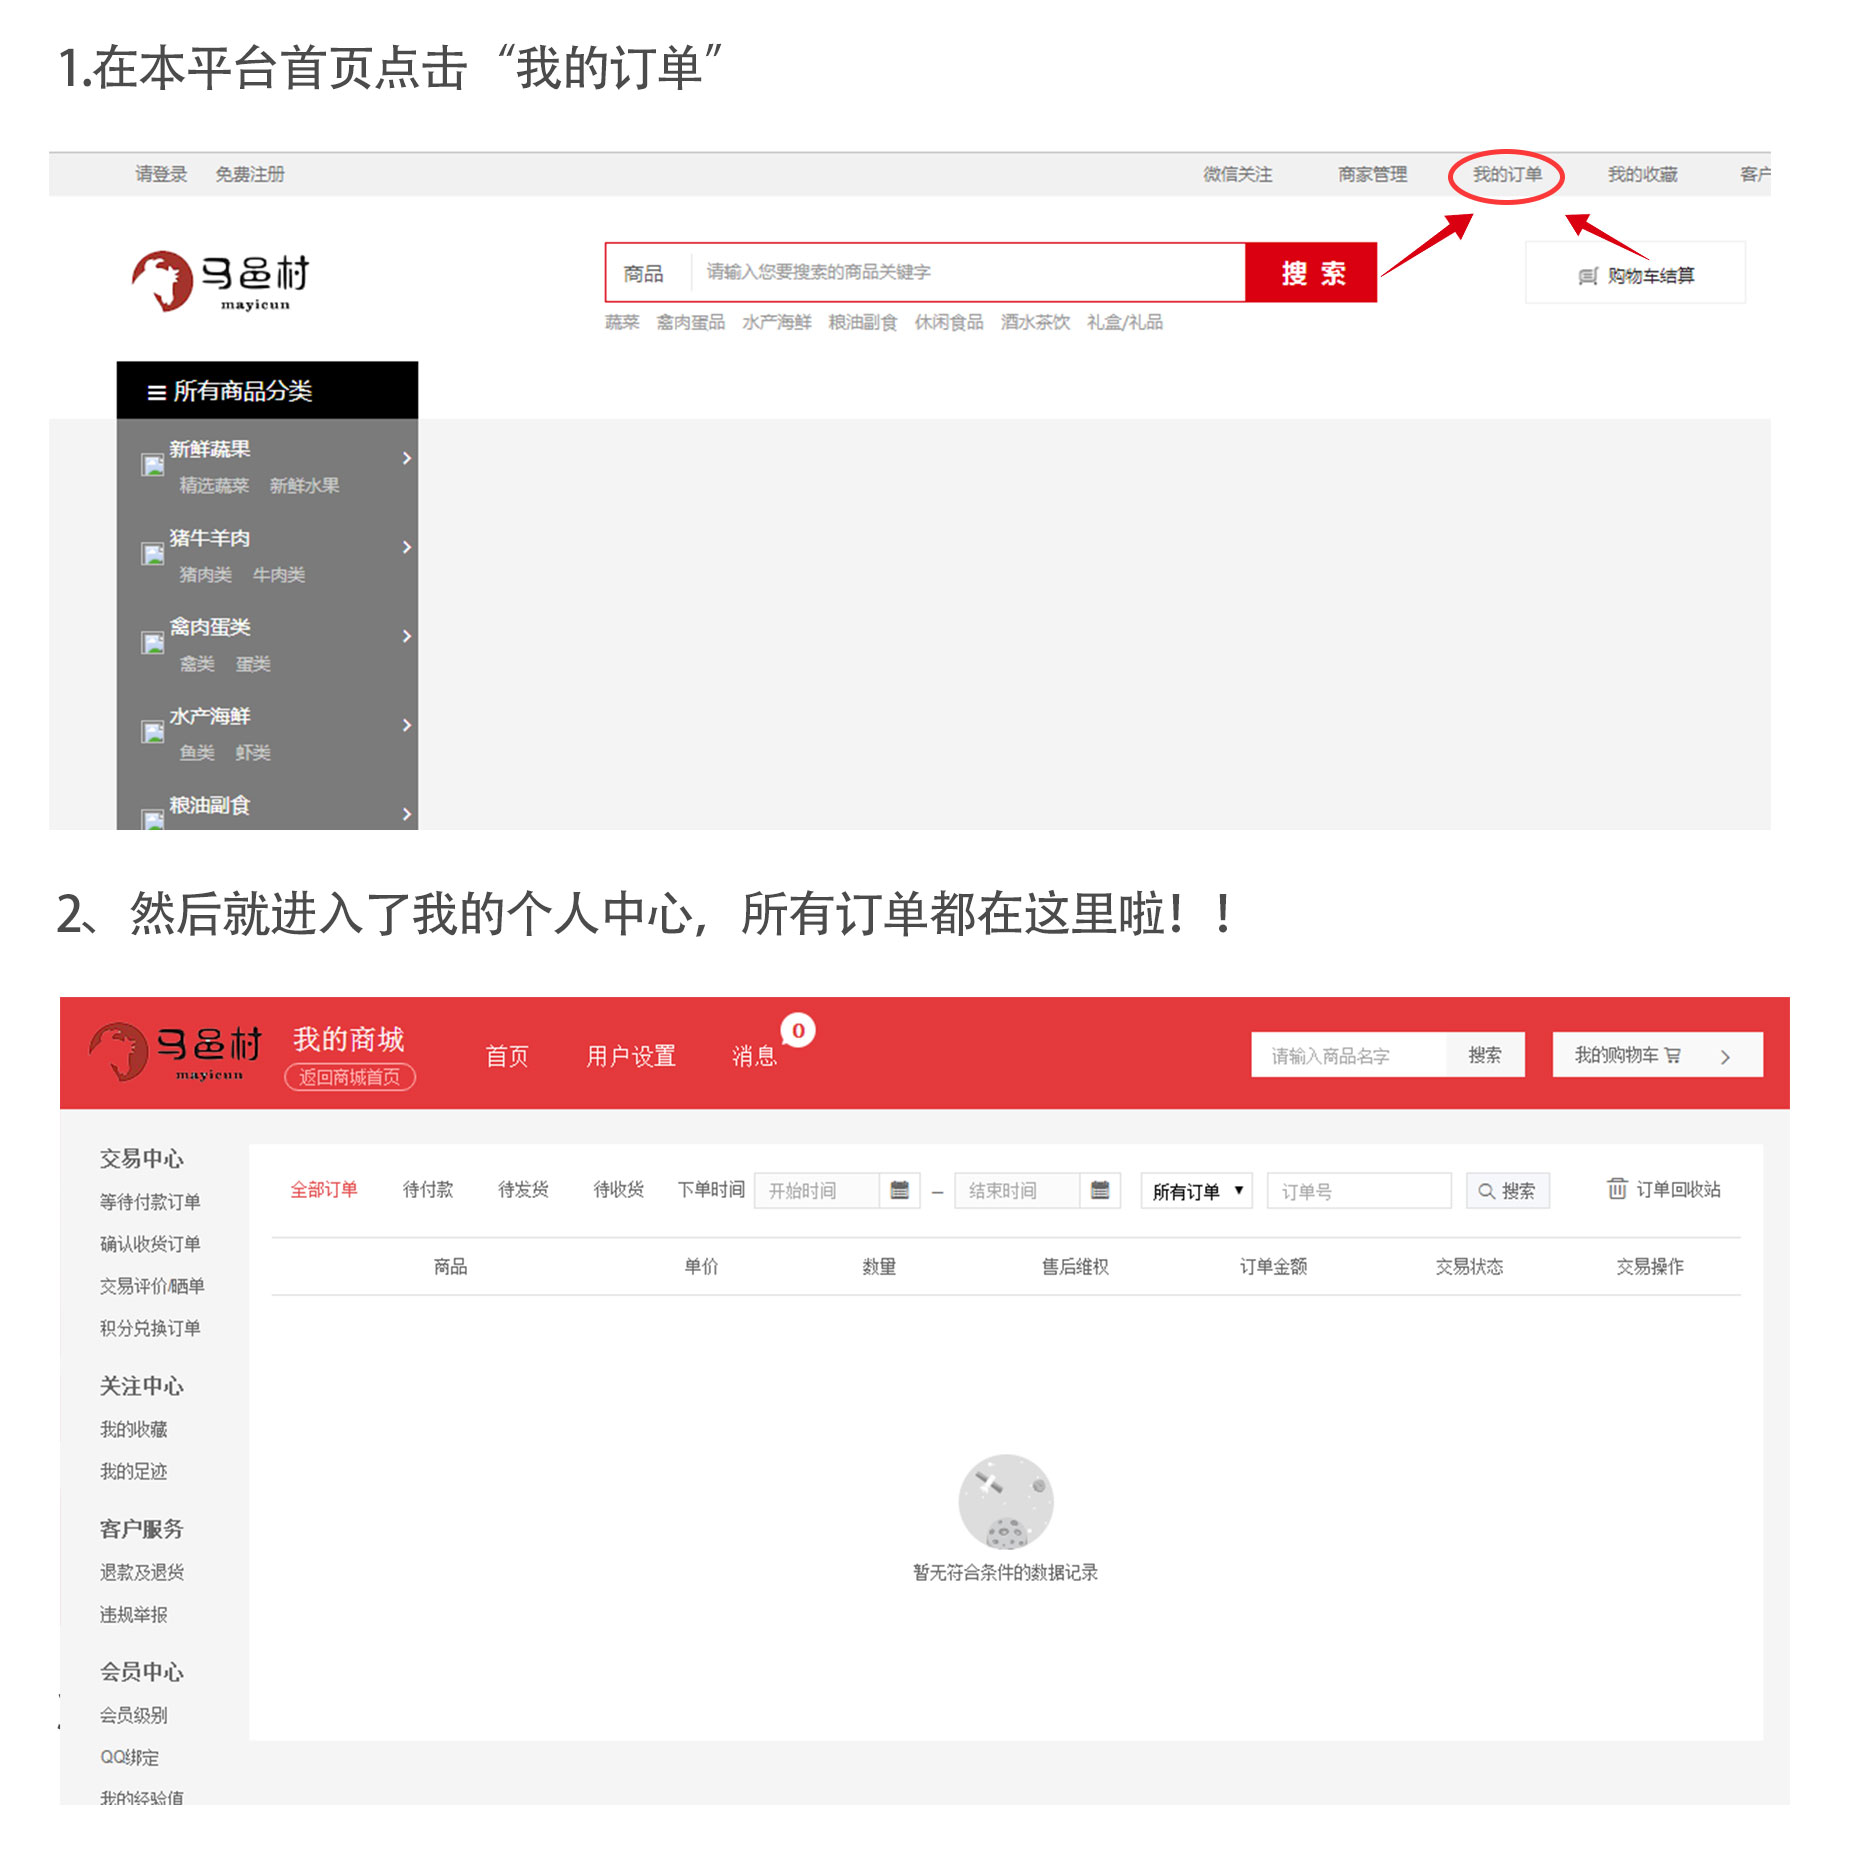The image size is (1862, 1869).
Task: Open 我的收藏 in the top bar
Action: pos(1642,175)
